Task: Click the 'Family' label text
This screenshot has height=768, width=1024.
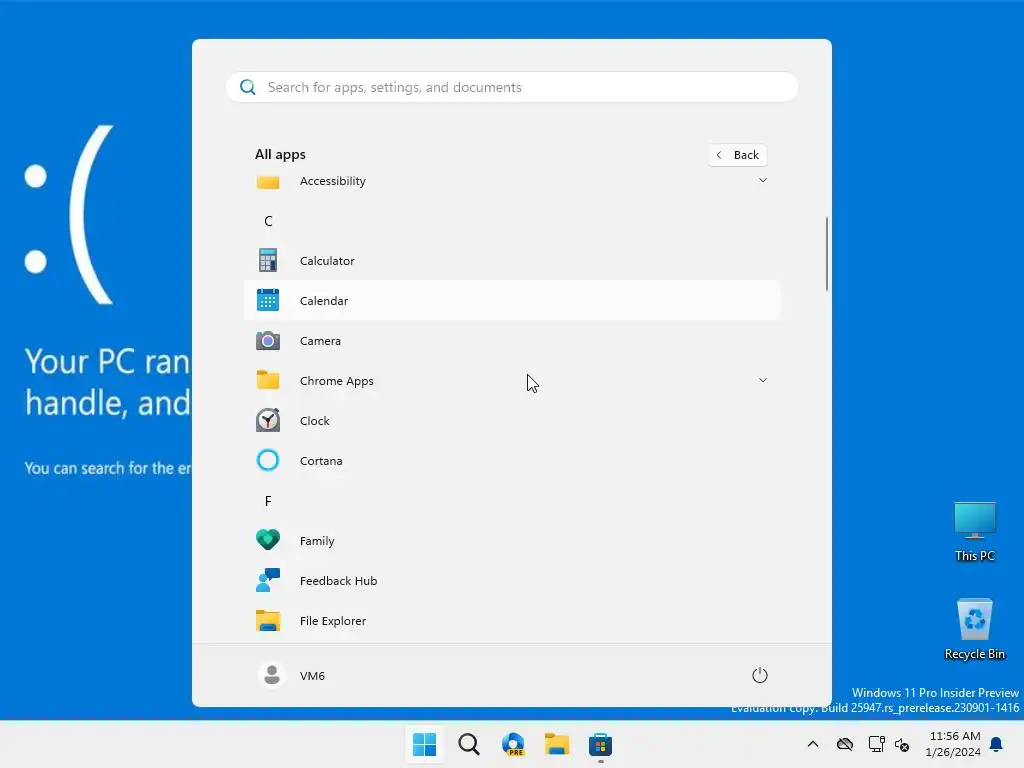Action: tap(317, 541)
